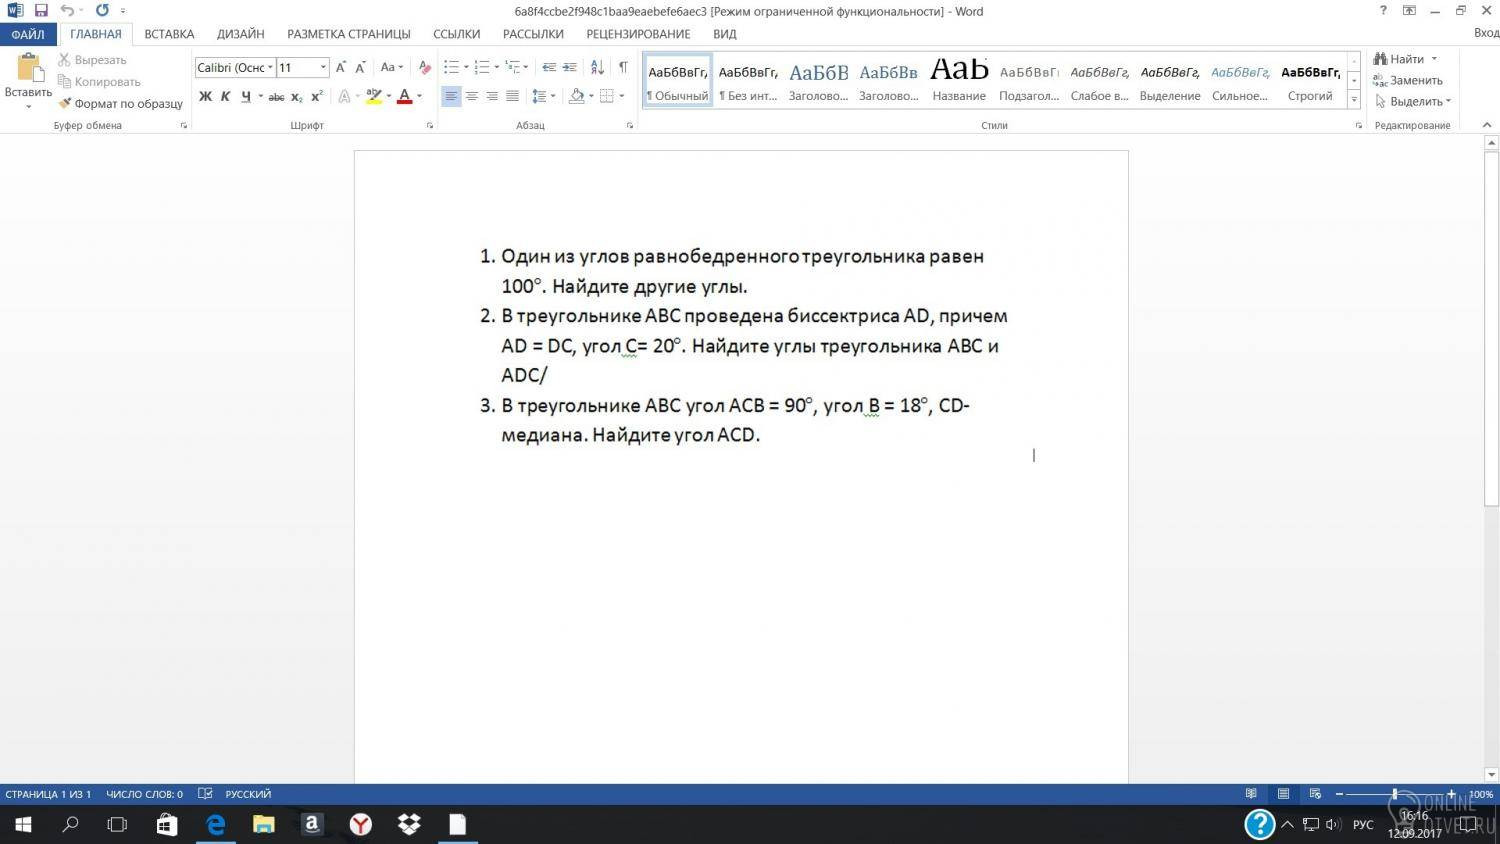Toggle bold Ж formatting
Screen dimensions: 1500x844
click(205, 97)
